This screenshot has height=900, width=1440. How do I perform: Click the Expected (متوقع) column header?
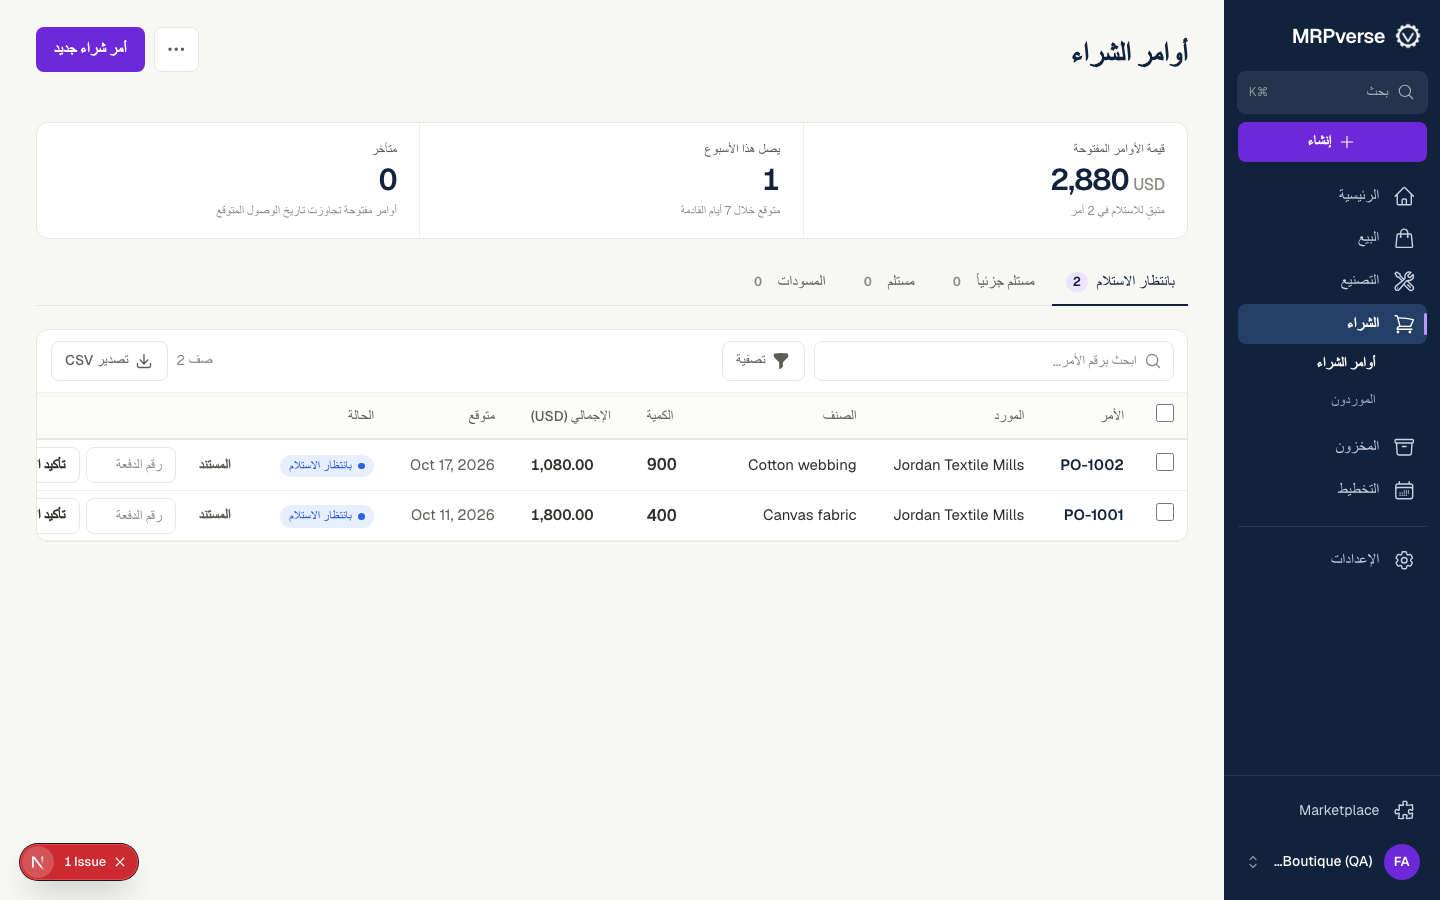tap(482, 416)
